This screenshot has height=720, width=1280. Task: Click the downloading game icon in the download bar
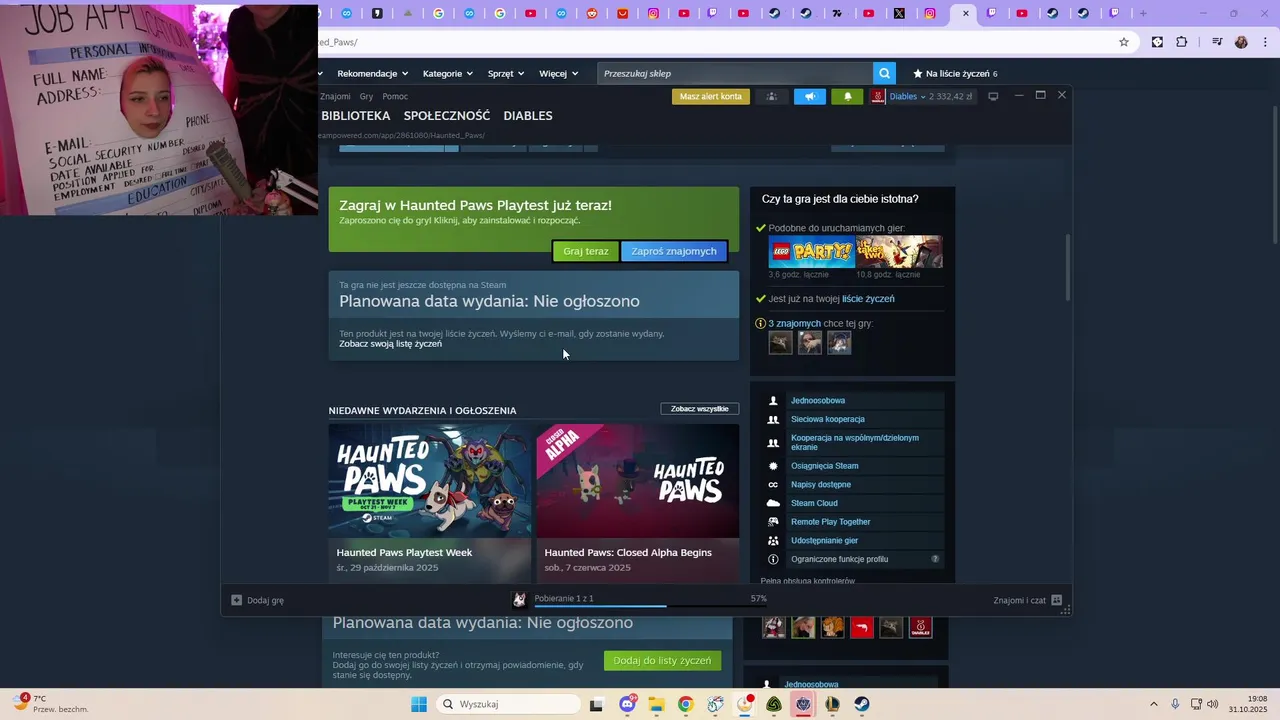(519, 599)
